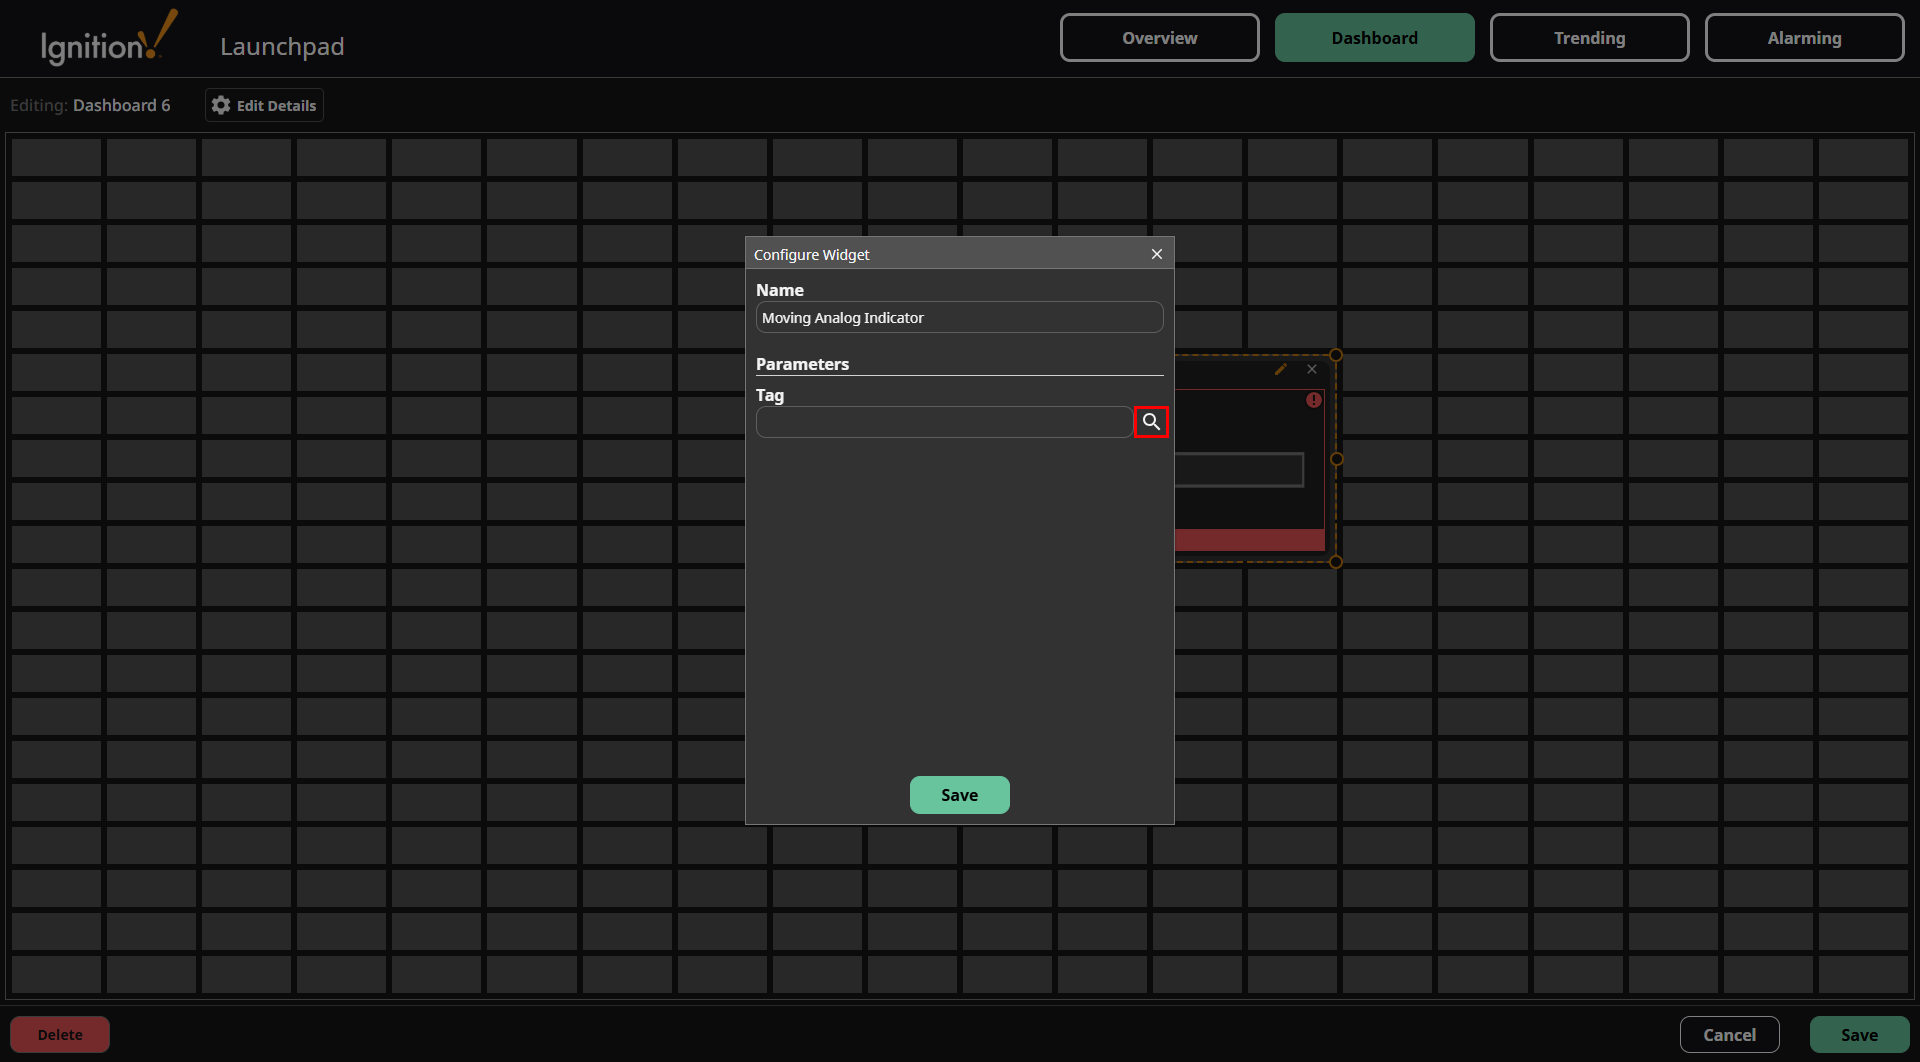Viewport: 1920px width, 1062px height.
Task: Open the Alarming section
Action: 1804,37
